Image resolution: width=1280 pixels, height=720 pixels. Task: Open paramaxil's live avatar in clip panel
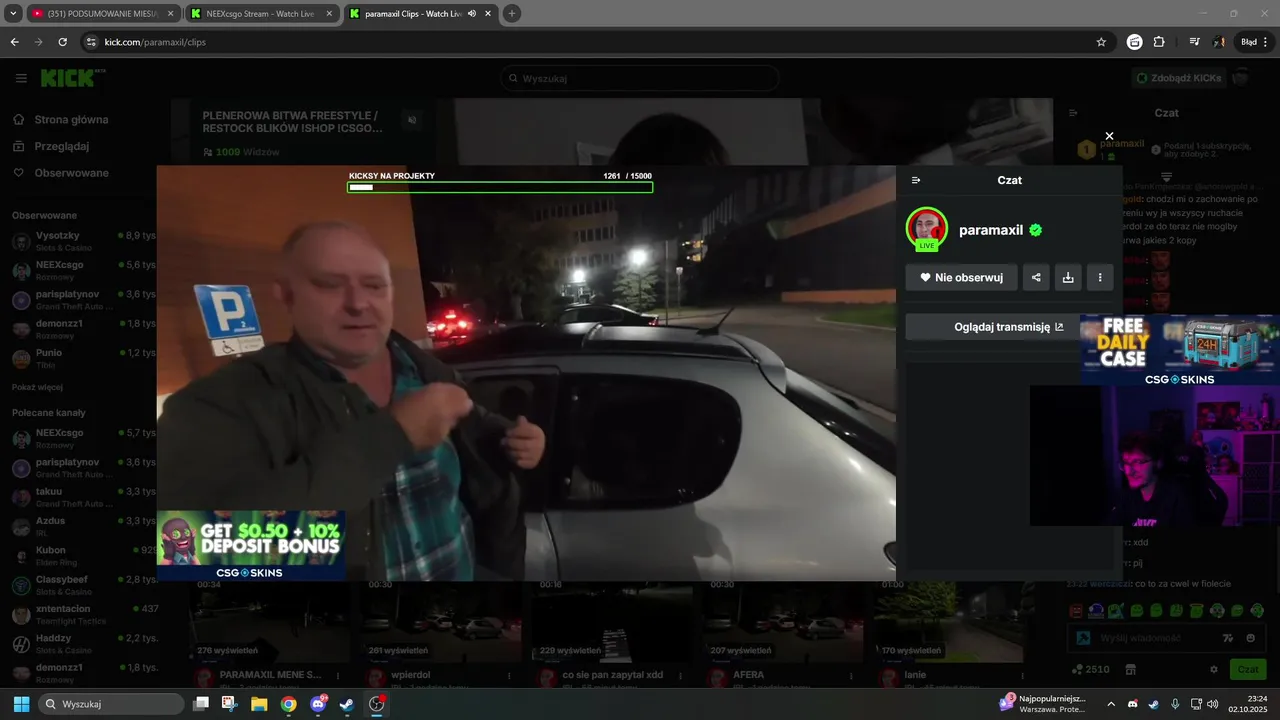pos(927,229)
